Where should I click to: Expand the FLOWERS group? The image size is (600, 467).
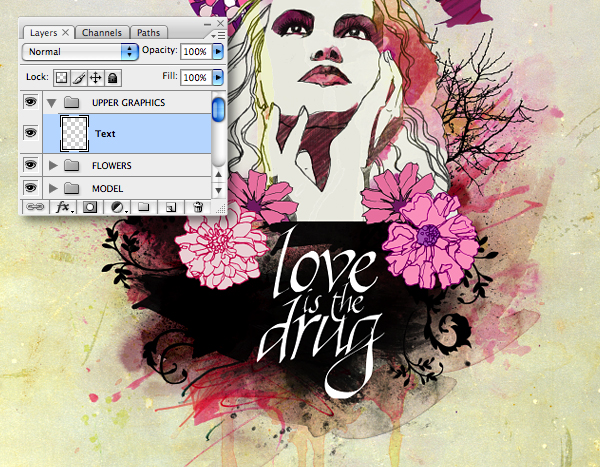53,165
